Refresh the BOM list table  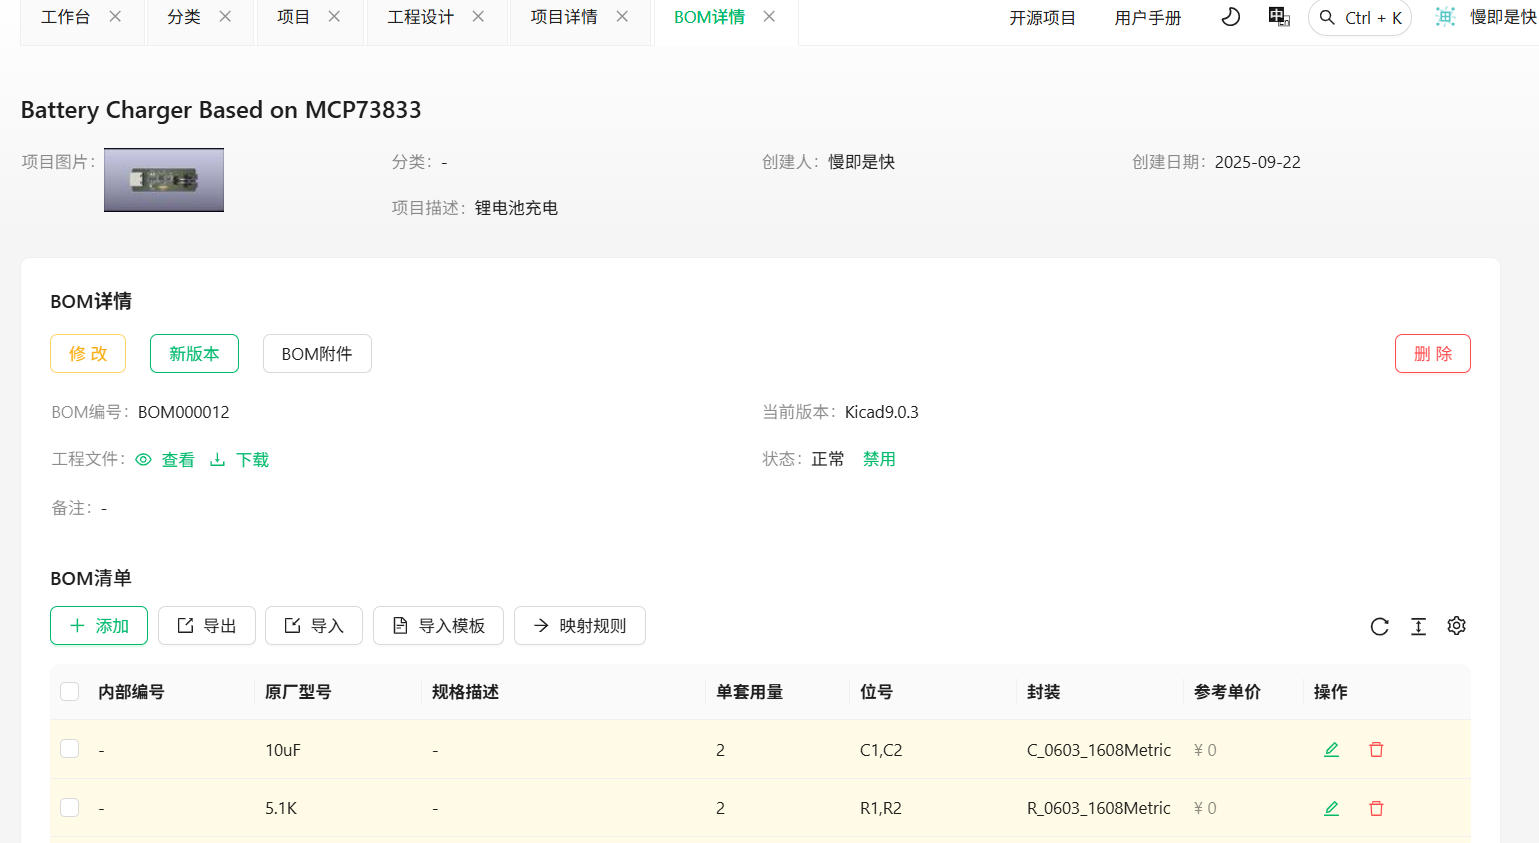click(x=1379, y=626)
